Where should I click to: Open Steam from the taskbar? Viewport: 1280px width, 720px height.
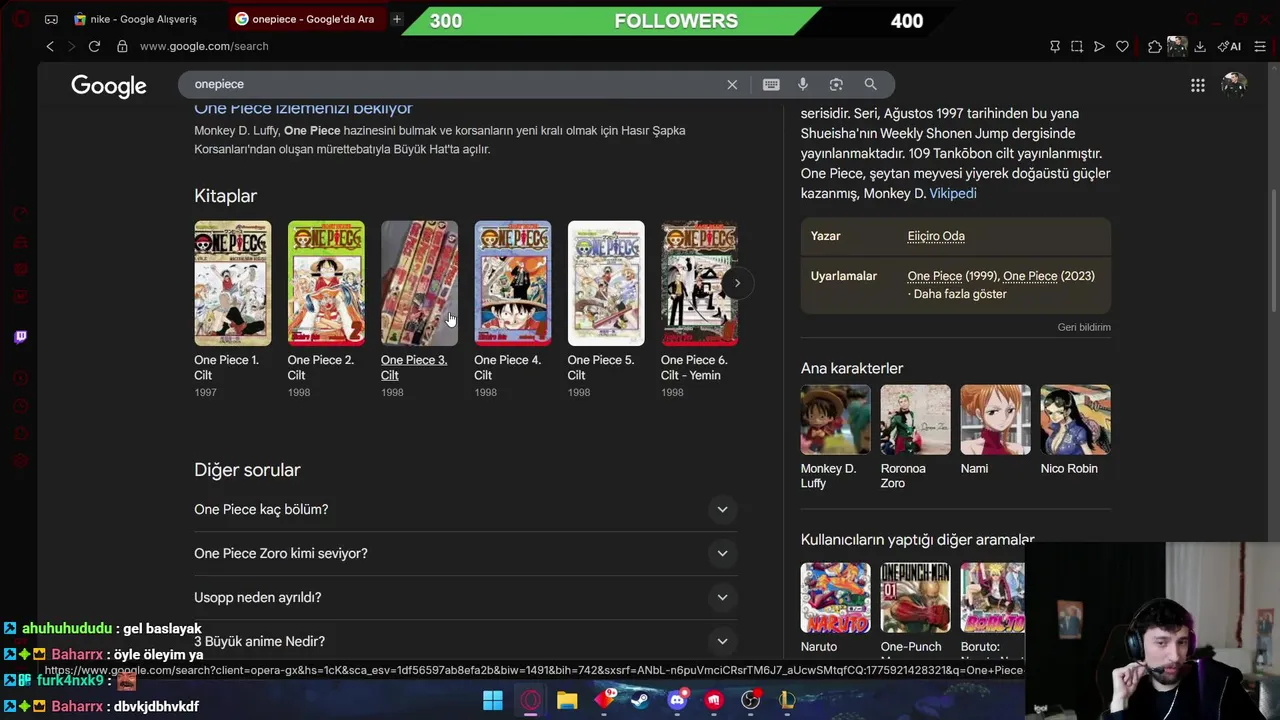click(640, 701)
